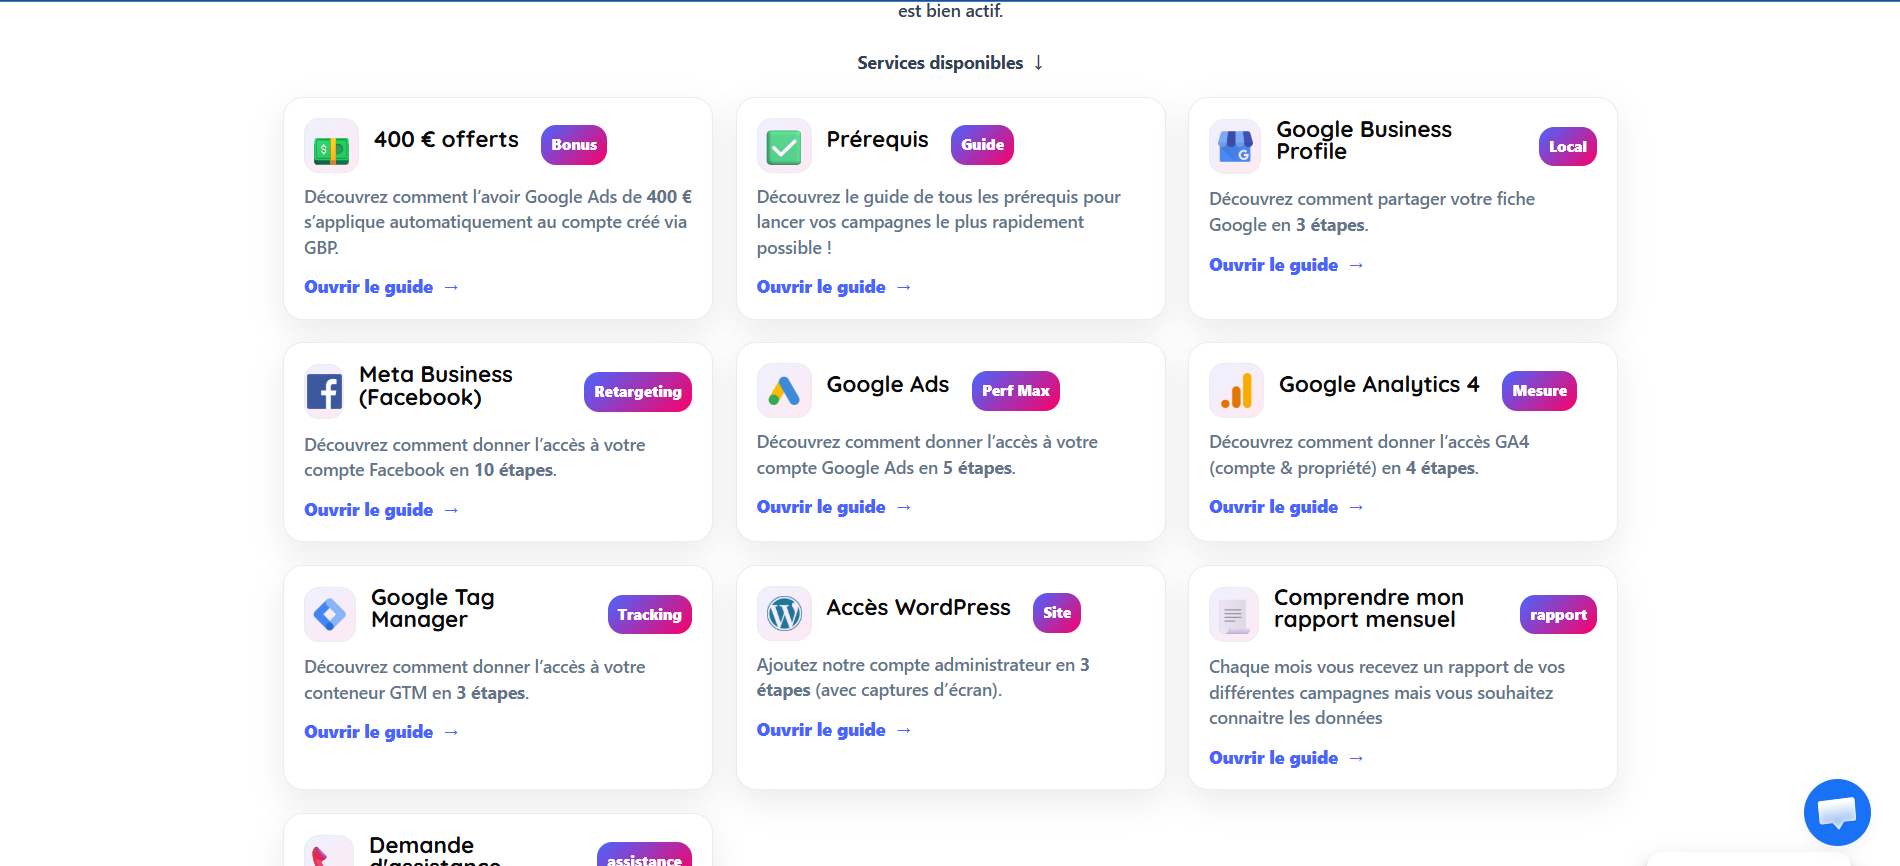Click the Site badge
Screen dimensions: 1900x866
click(1057, 613)
